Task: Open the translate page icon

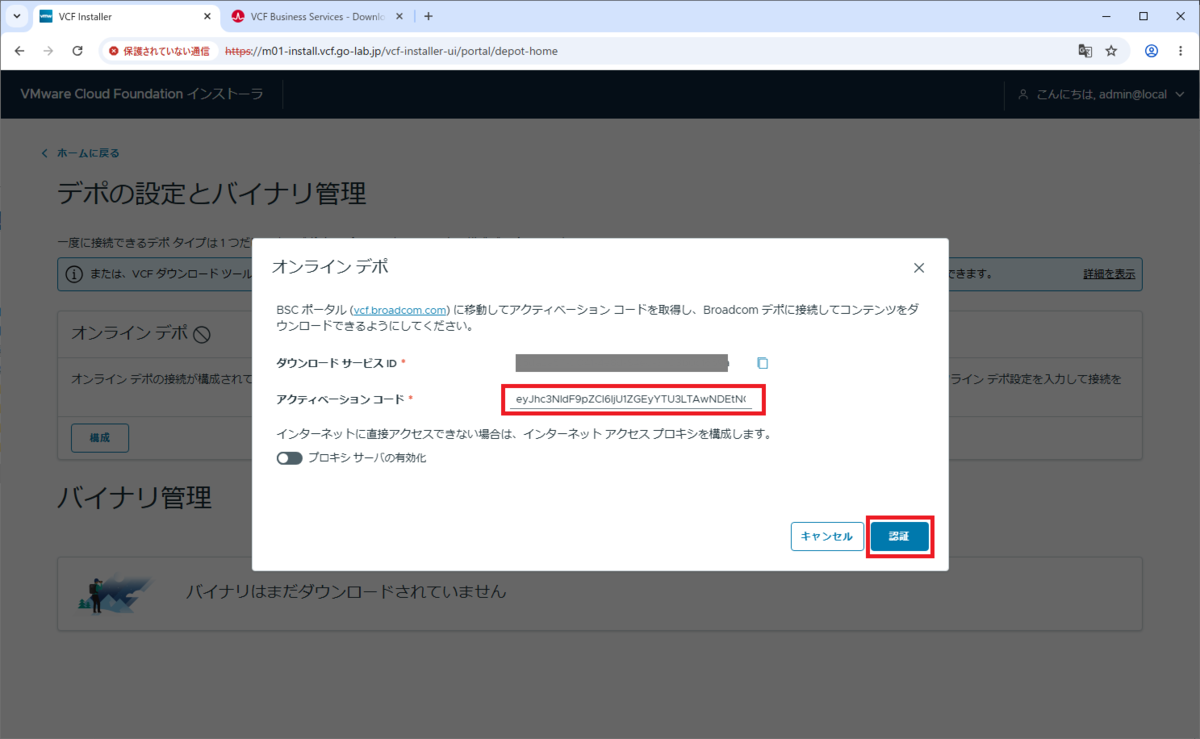Action: tap(1085, 51)
